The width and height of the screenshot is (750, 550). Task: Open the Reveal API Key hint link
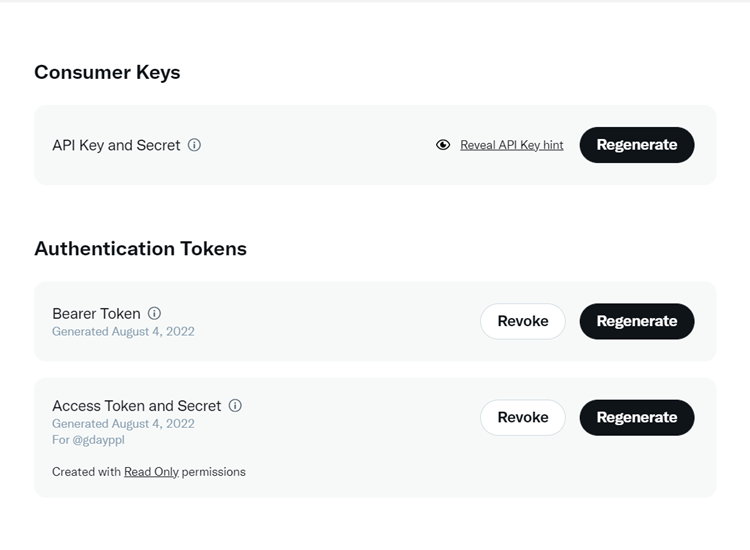tap(511, 145)
